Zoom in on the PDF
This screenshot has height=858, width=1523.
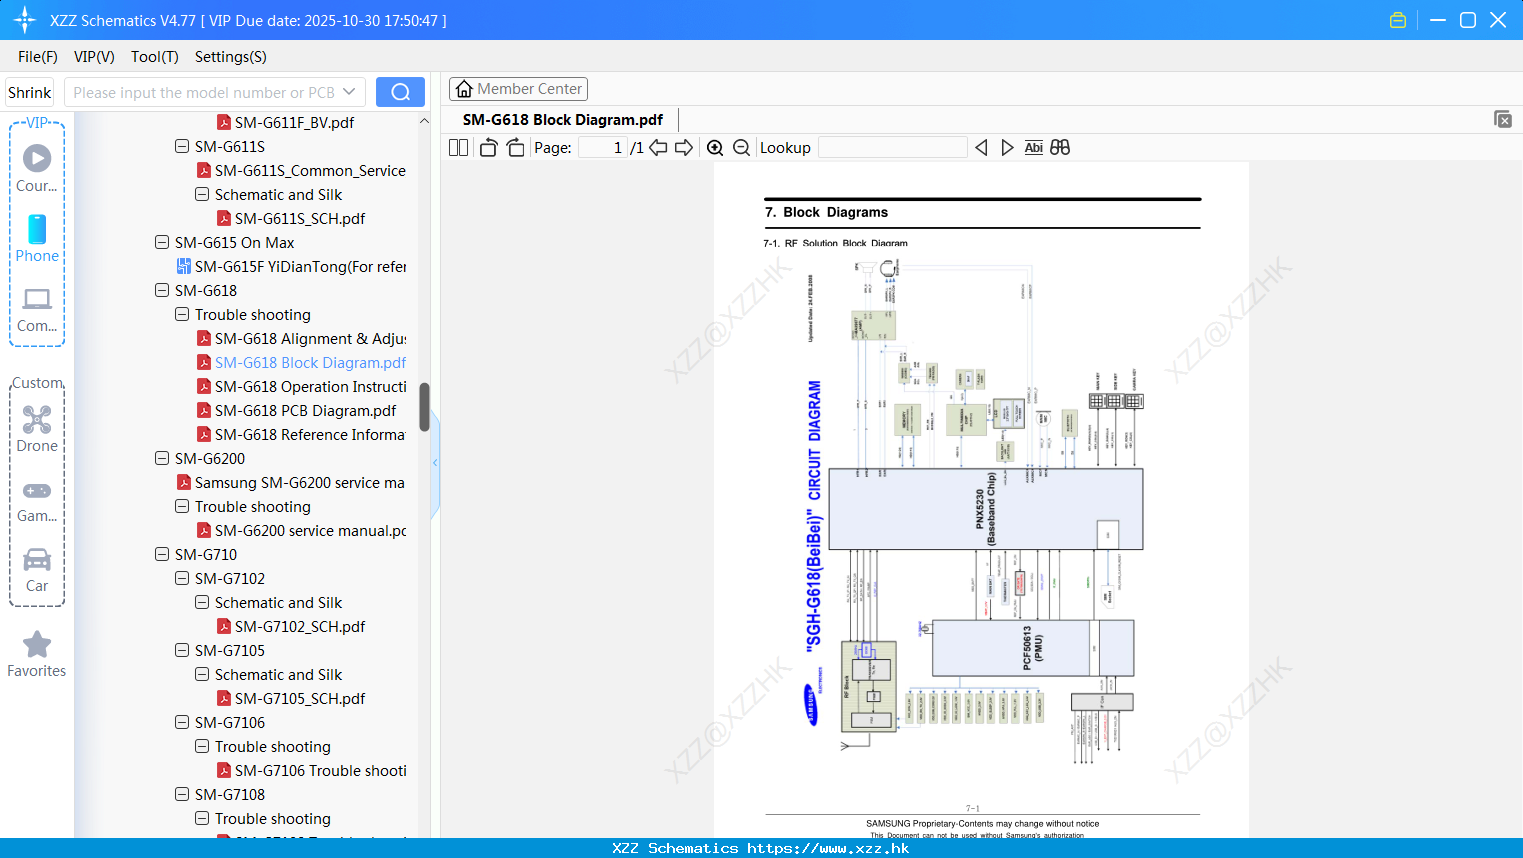pyautogui.click(x=715, y=147)
